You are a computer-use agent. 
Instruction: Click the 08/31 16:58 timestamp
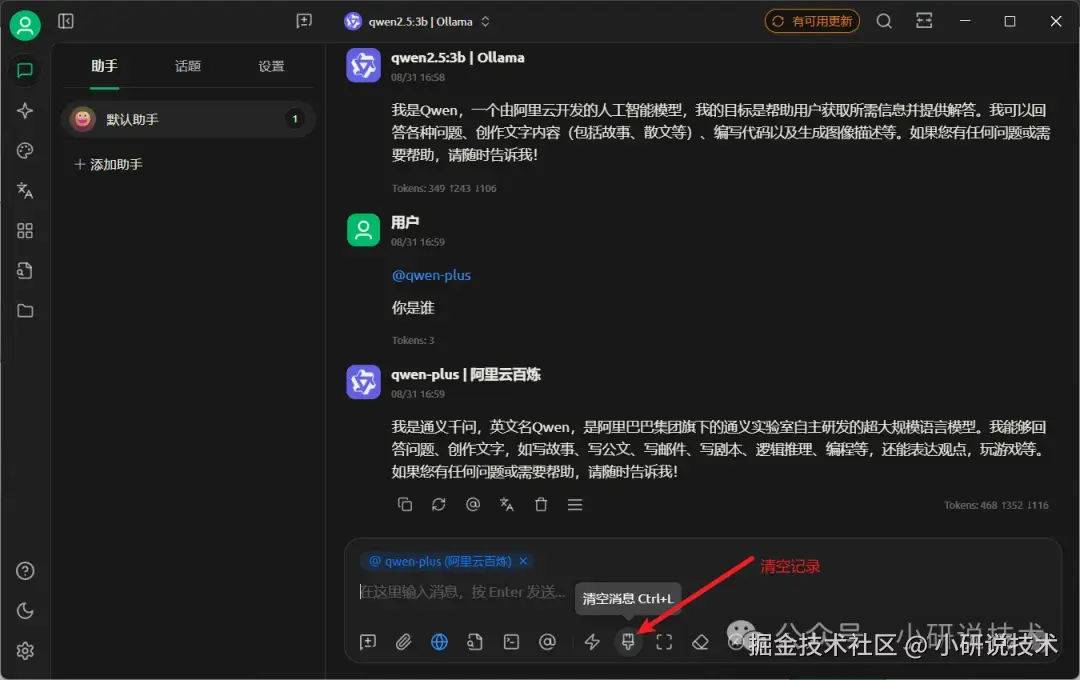click(417, 77)
